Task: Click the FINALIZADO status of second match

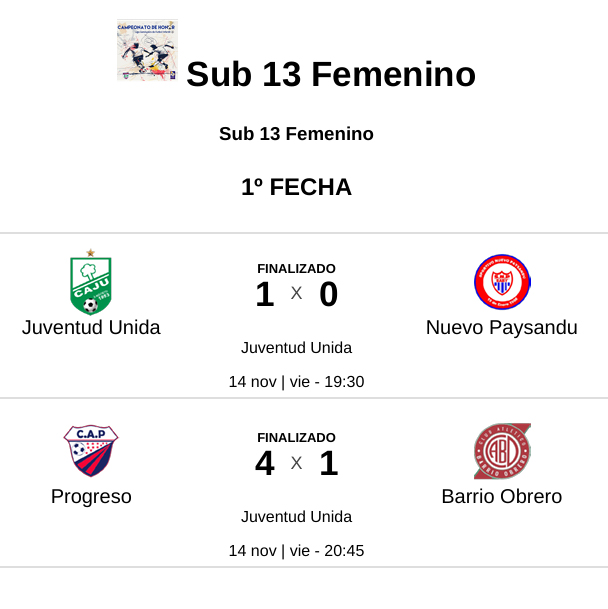Action: [296, 437]
